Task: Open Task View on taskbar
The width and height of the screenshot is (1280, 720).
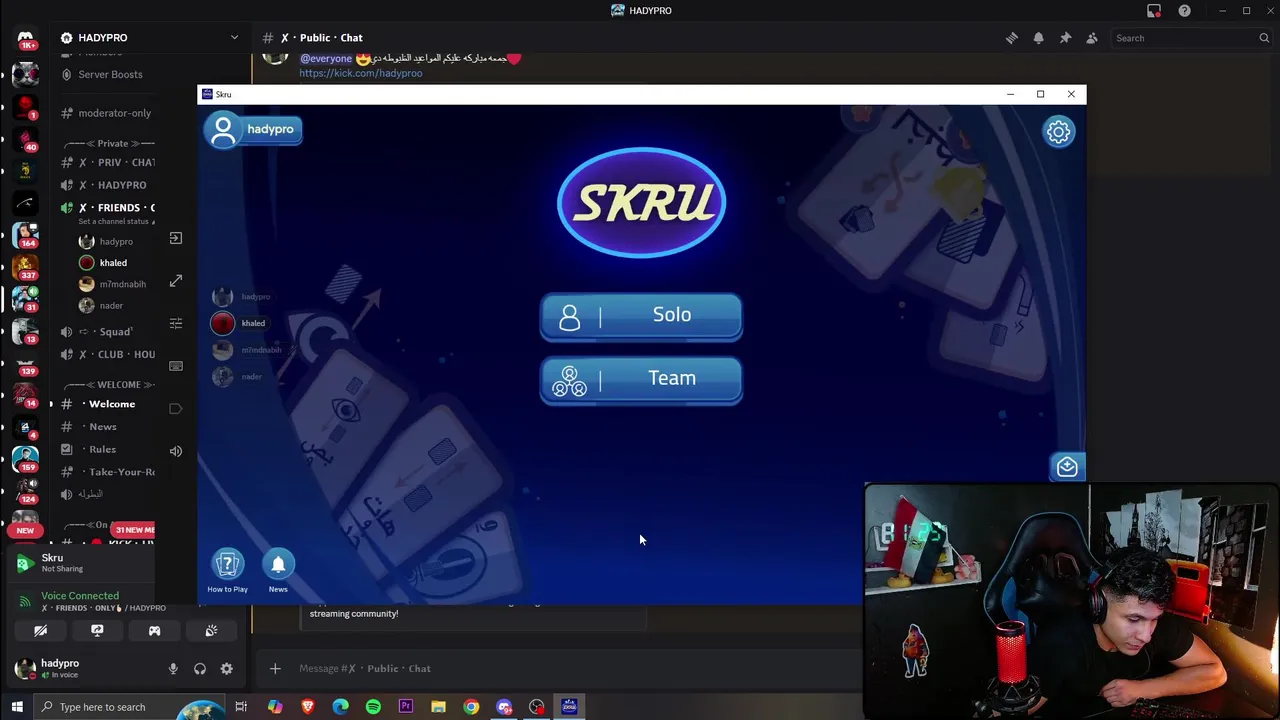Action: click(x=241, y=707)
